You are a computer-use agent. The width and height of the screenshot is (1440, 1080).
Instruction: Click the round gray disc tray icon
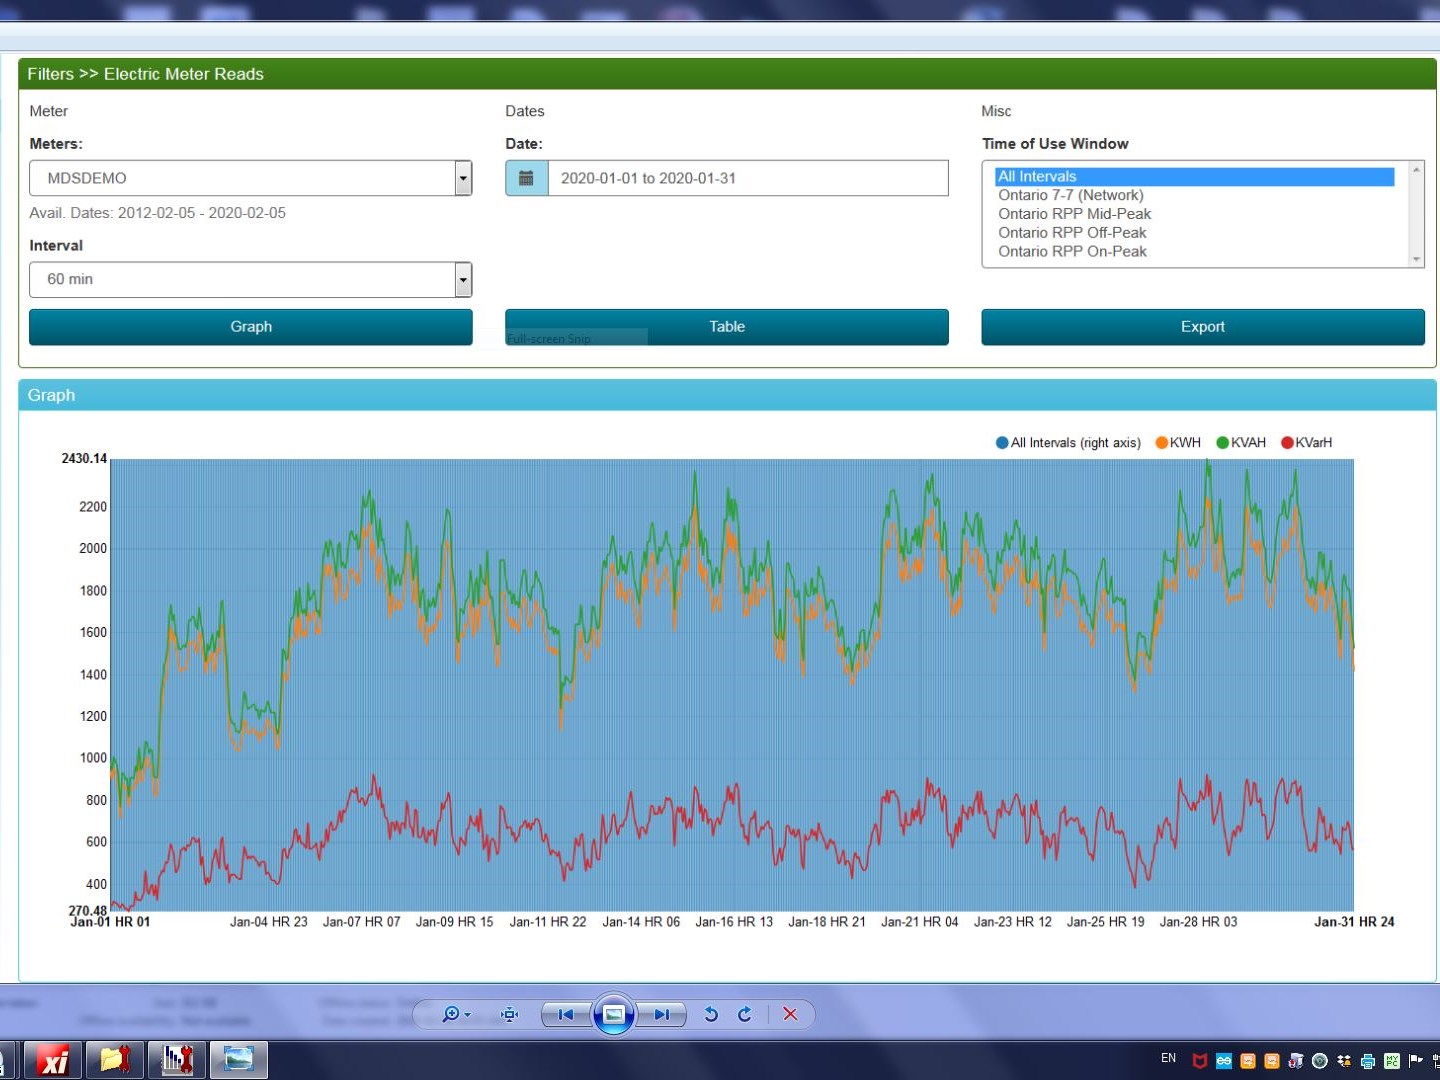pyautogui.click(x=1320, y=1061)
